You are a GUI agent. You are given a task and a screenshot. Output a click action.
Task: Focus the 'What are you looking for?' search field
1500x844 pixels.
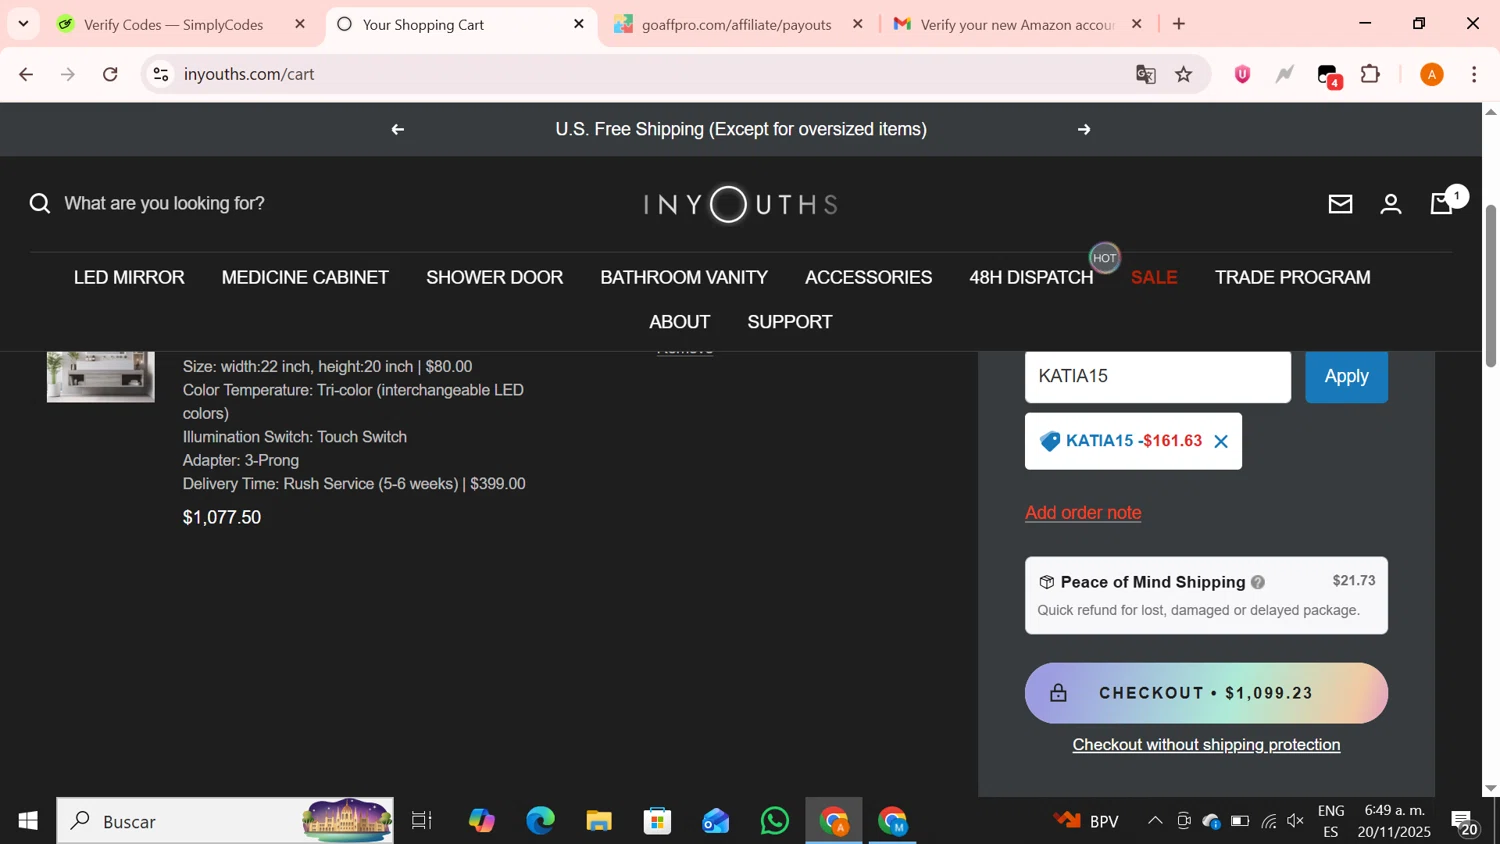165,204
